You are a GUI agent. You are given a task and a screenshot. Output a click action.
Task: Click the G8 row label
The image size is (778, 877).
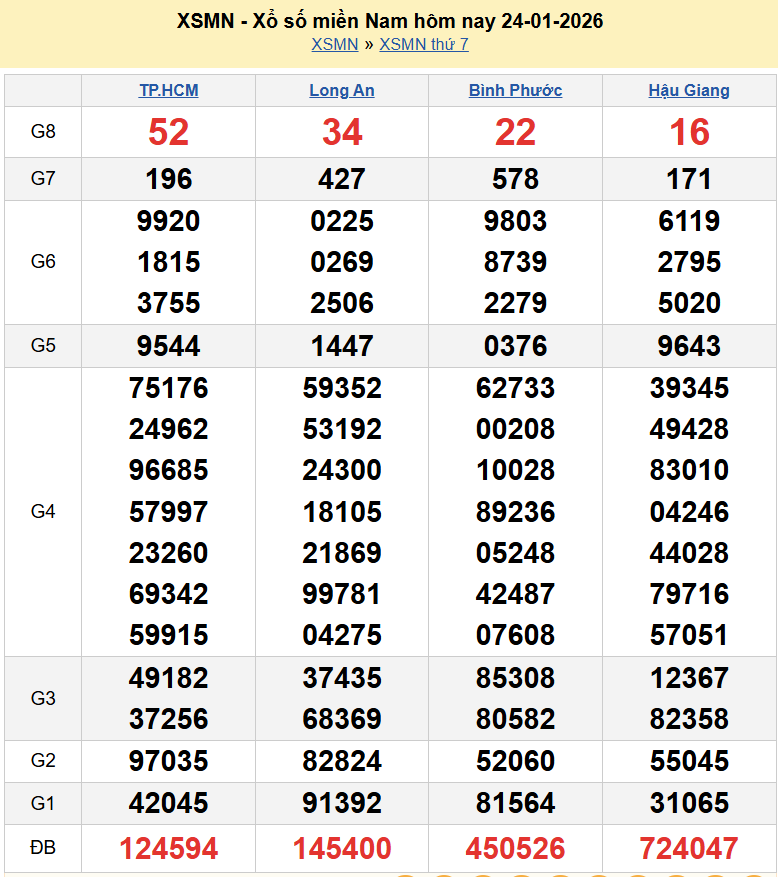(43, 132)
